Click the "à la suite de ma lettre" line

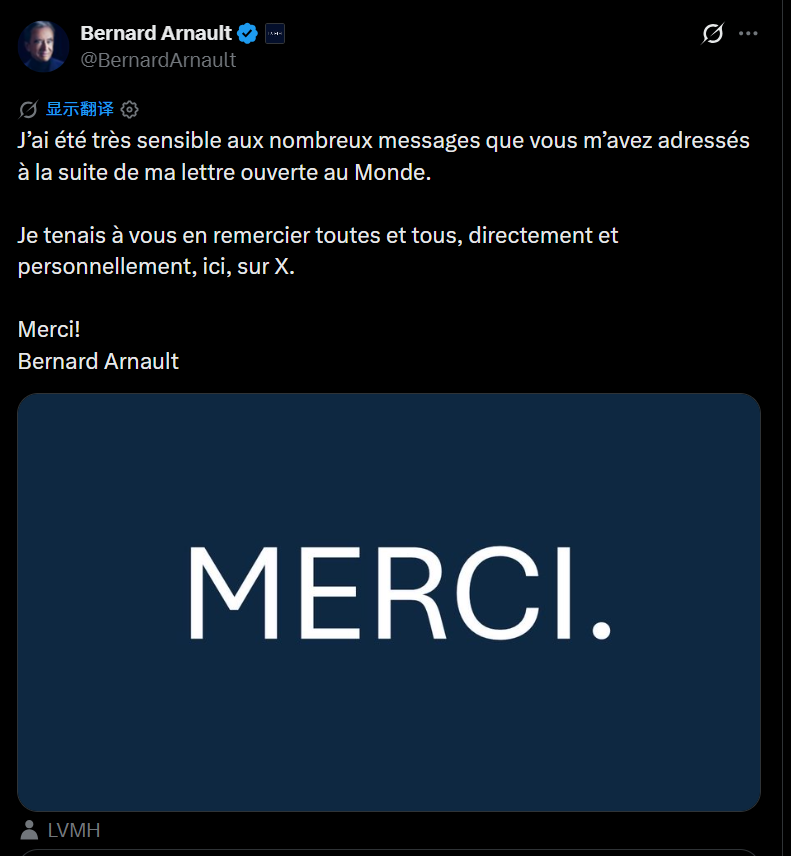pyautogui.click(x=224, y=173)
